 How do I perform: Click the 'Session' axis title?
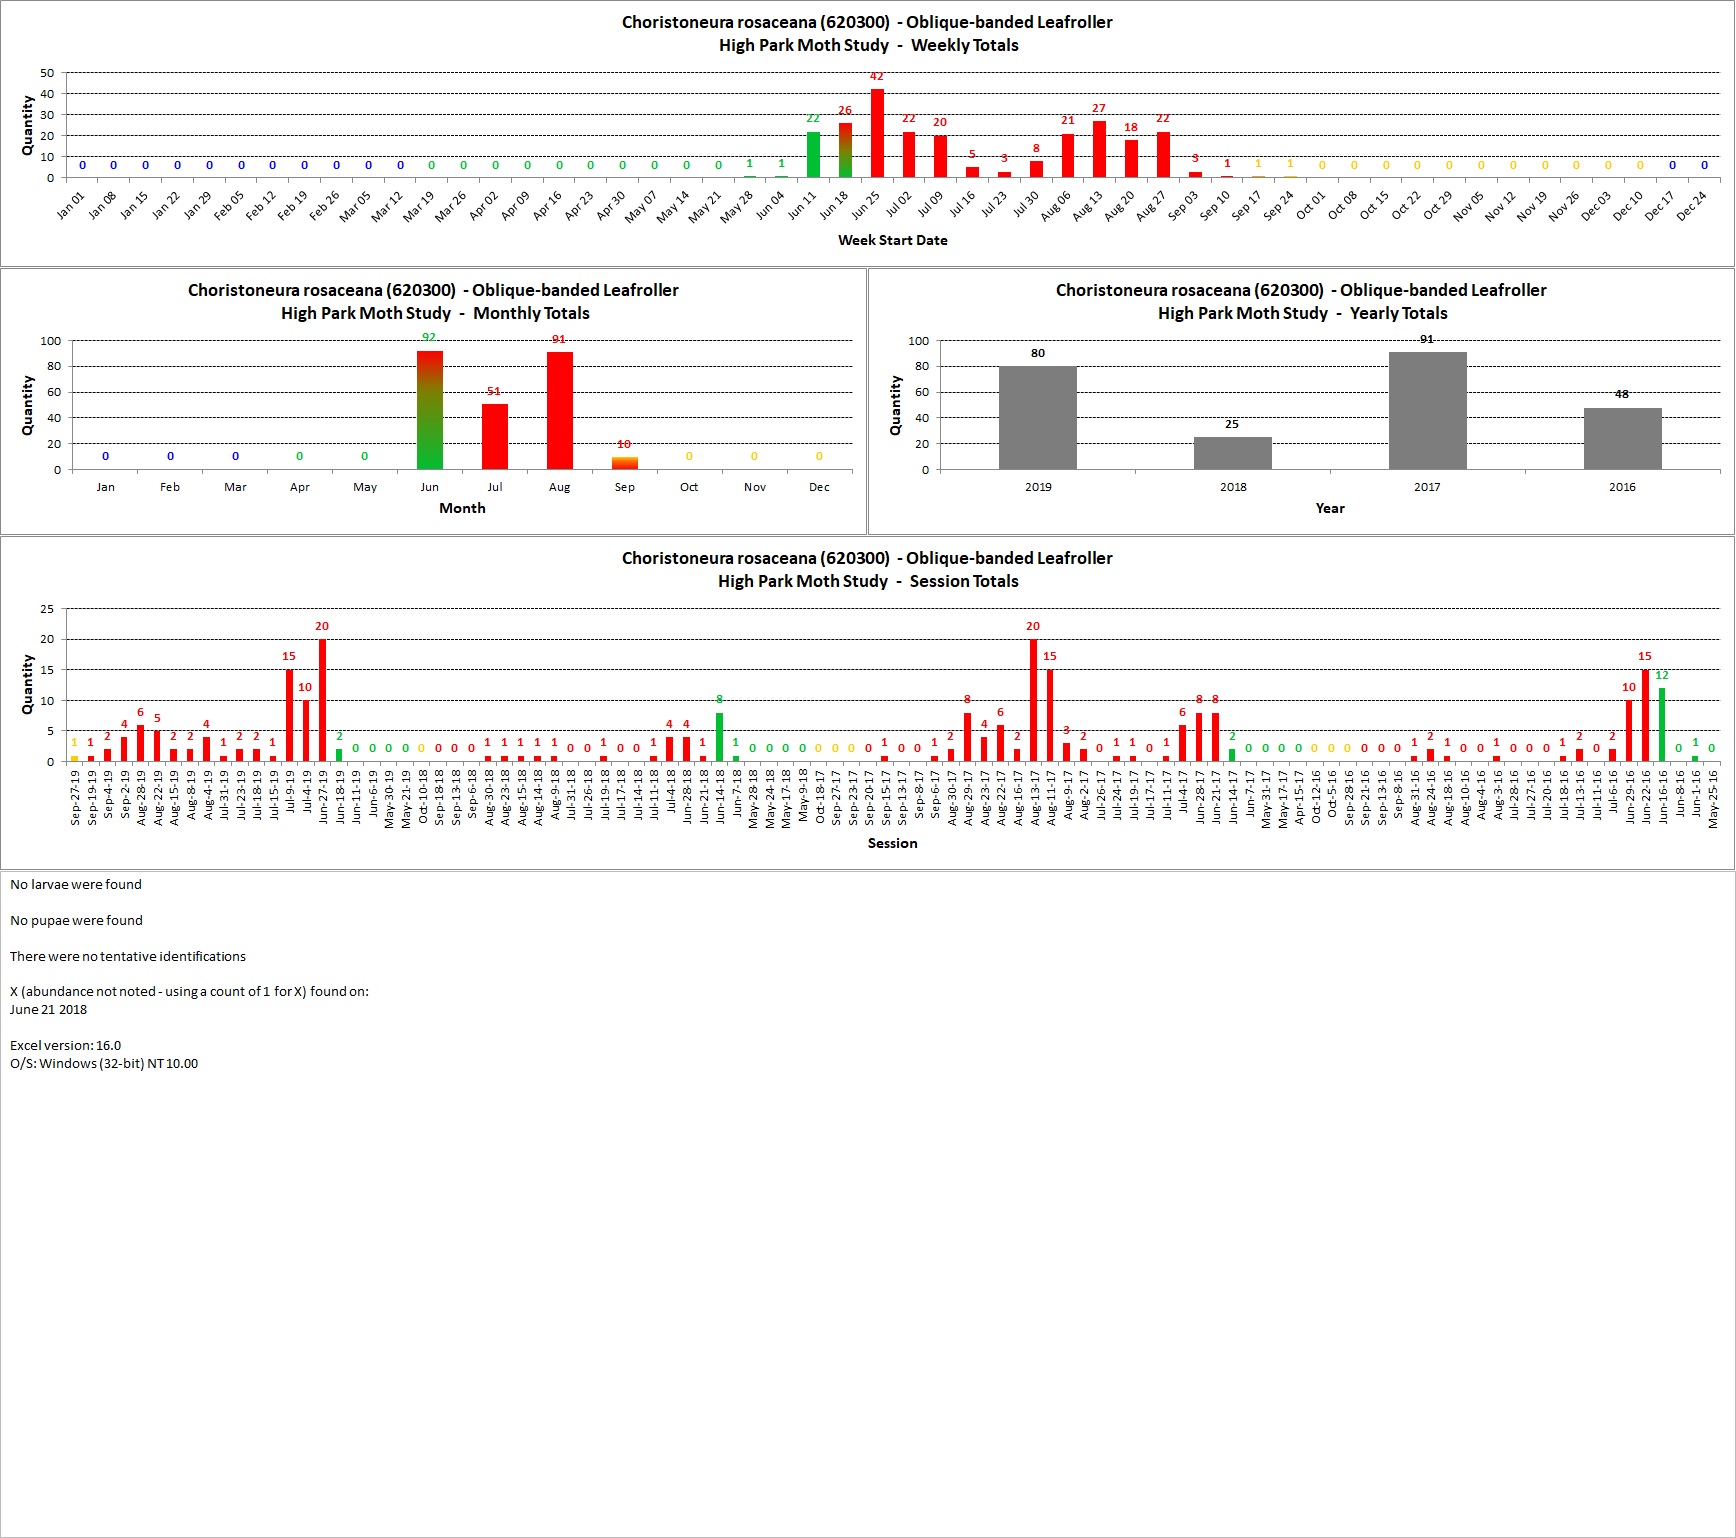tap(893, 843)
